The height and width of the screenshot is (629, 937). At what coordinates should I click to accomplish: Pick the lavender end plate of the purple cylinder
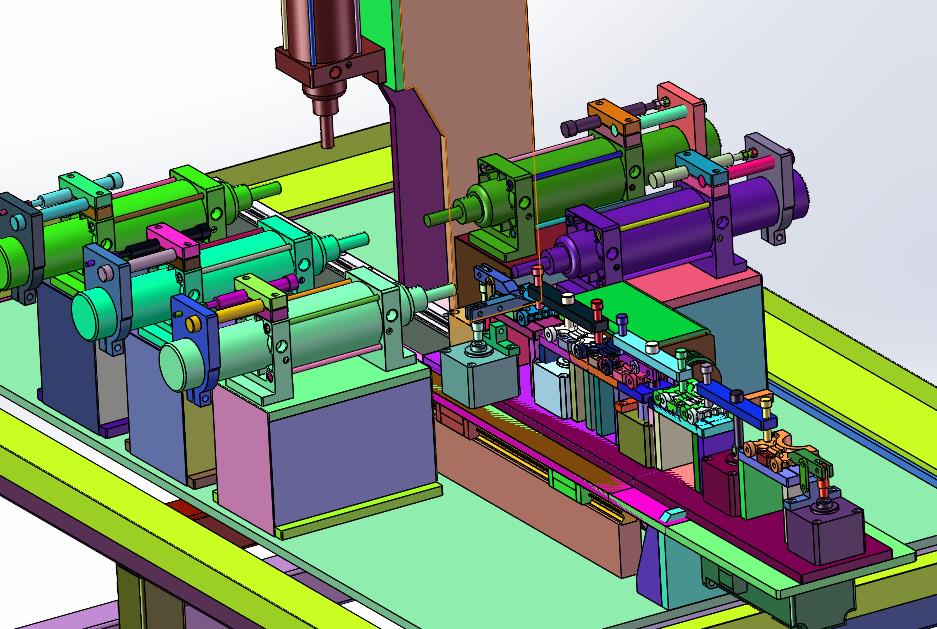click(x=772, y=182)
